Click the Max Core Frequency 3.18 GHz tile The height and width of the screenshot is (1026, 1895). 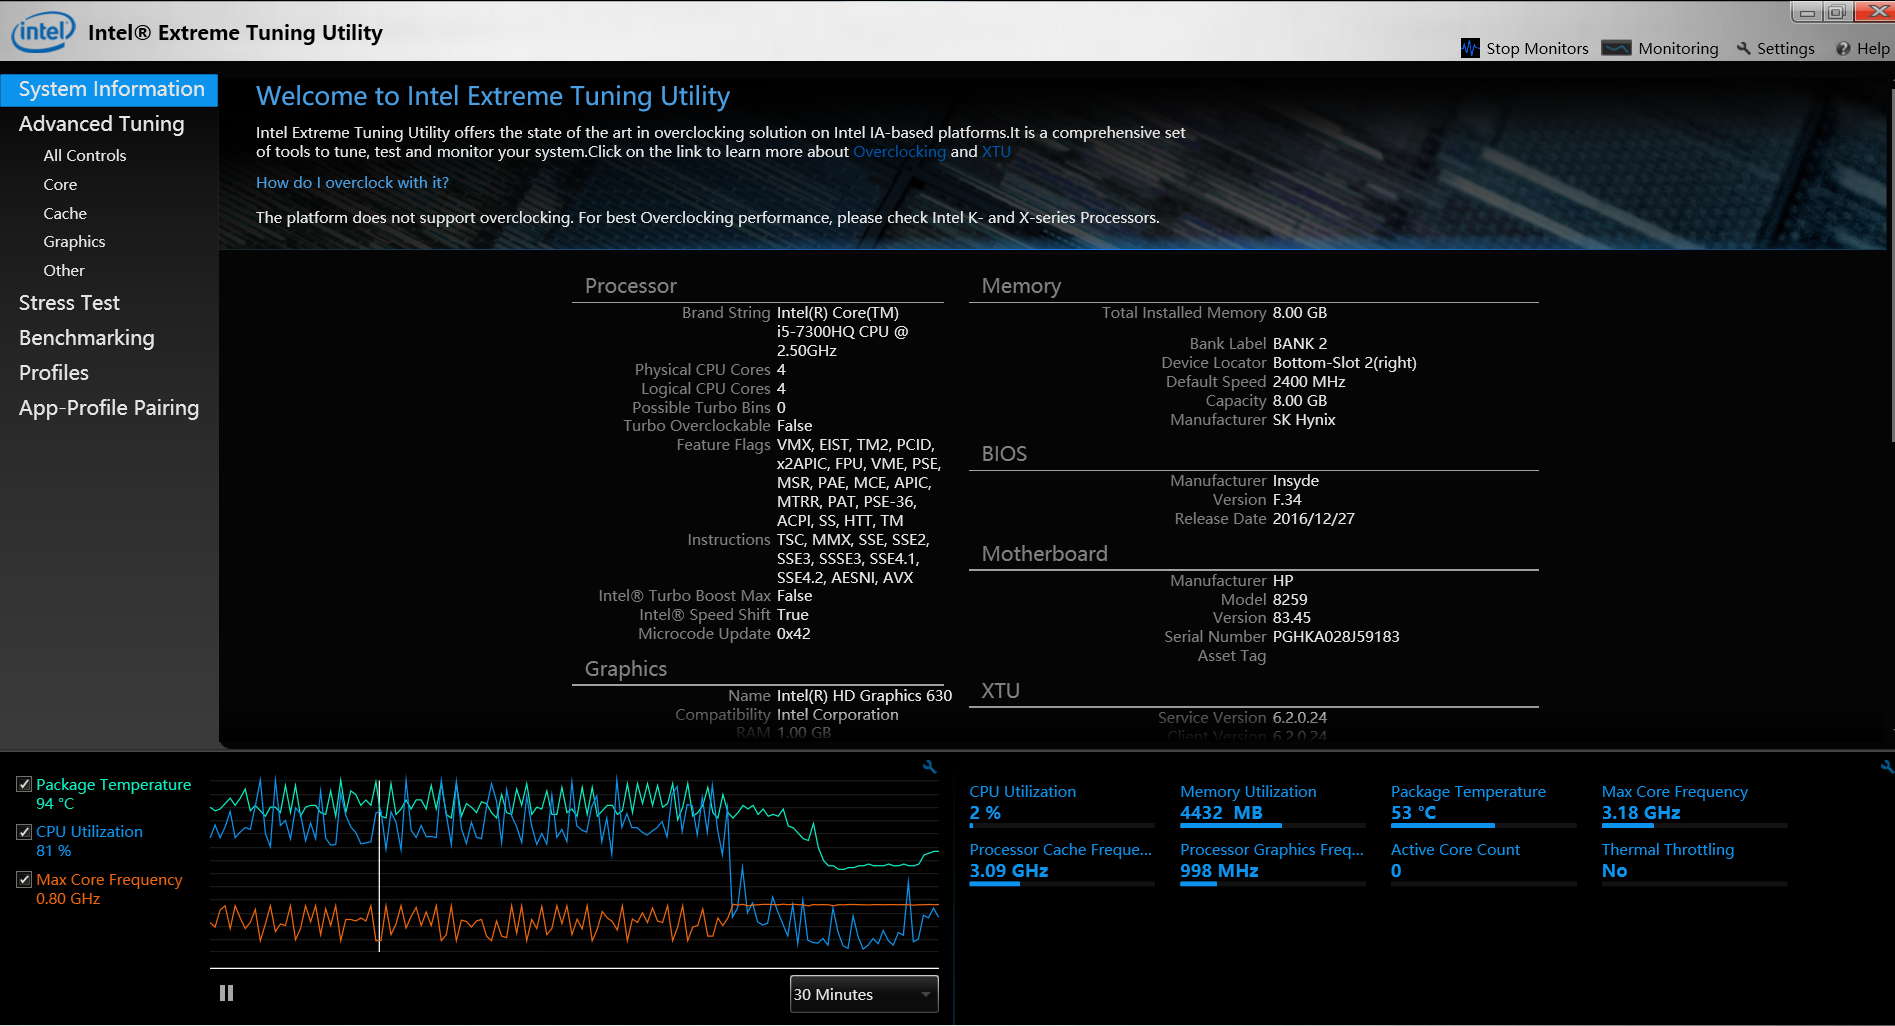[1694, 804]
